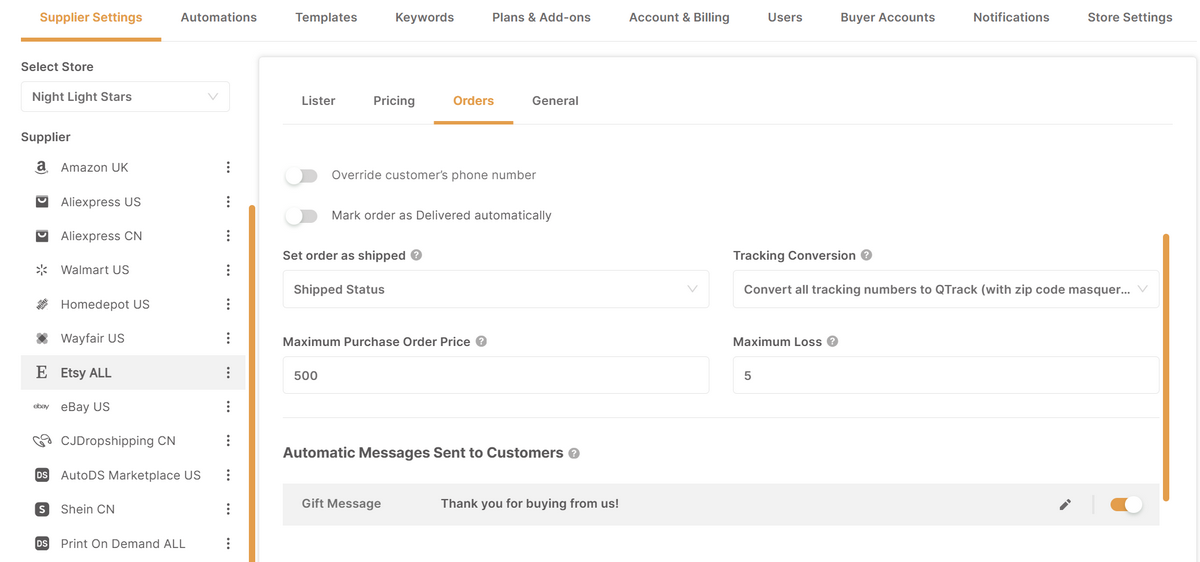
Task: Edit the Gift Message with pencil icon
Action: coord(1065,505)
